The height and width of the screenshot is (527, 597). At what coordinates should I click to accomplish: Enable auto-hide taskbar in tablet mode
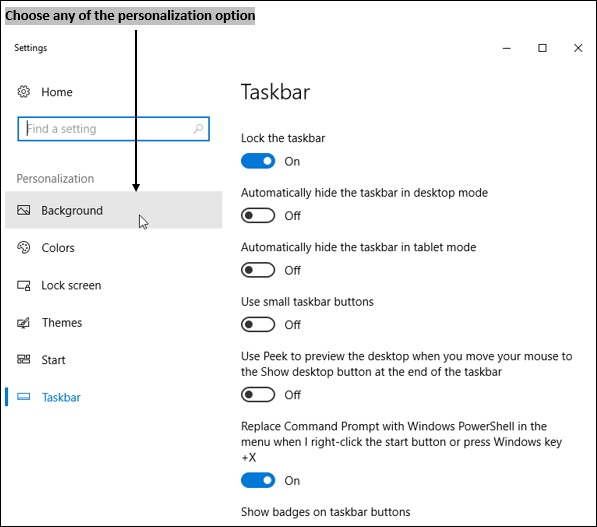258,270
